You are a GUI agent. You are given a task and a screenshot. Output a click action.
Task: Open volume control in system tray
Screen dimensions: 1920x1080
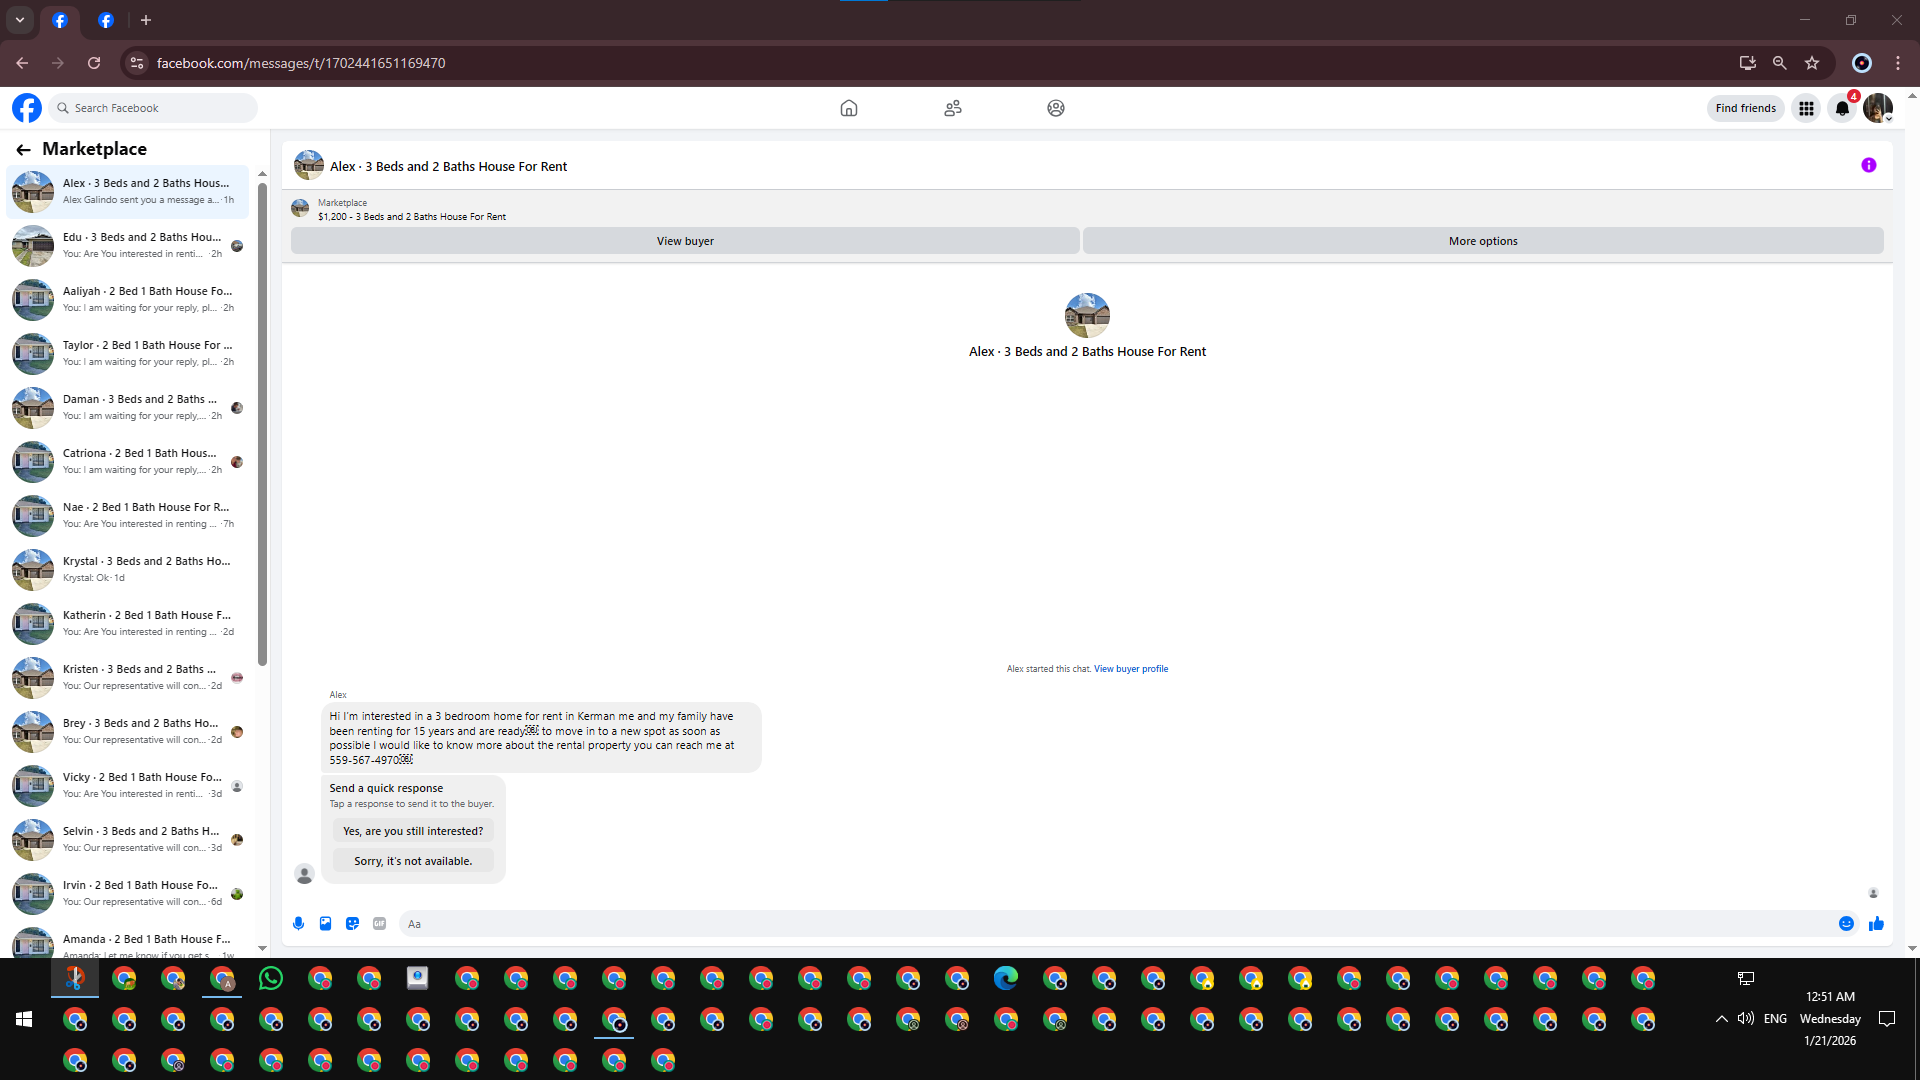[x=1746, y=1019]
